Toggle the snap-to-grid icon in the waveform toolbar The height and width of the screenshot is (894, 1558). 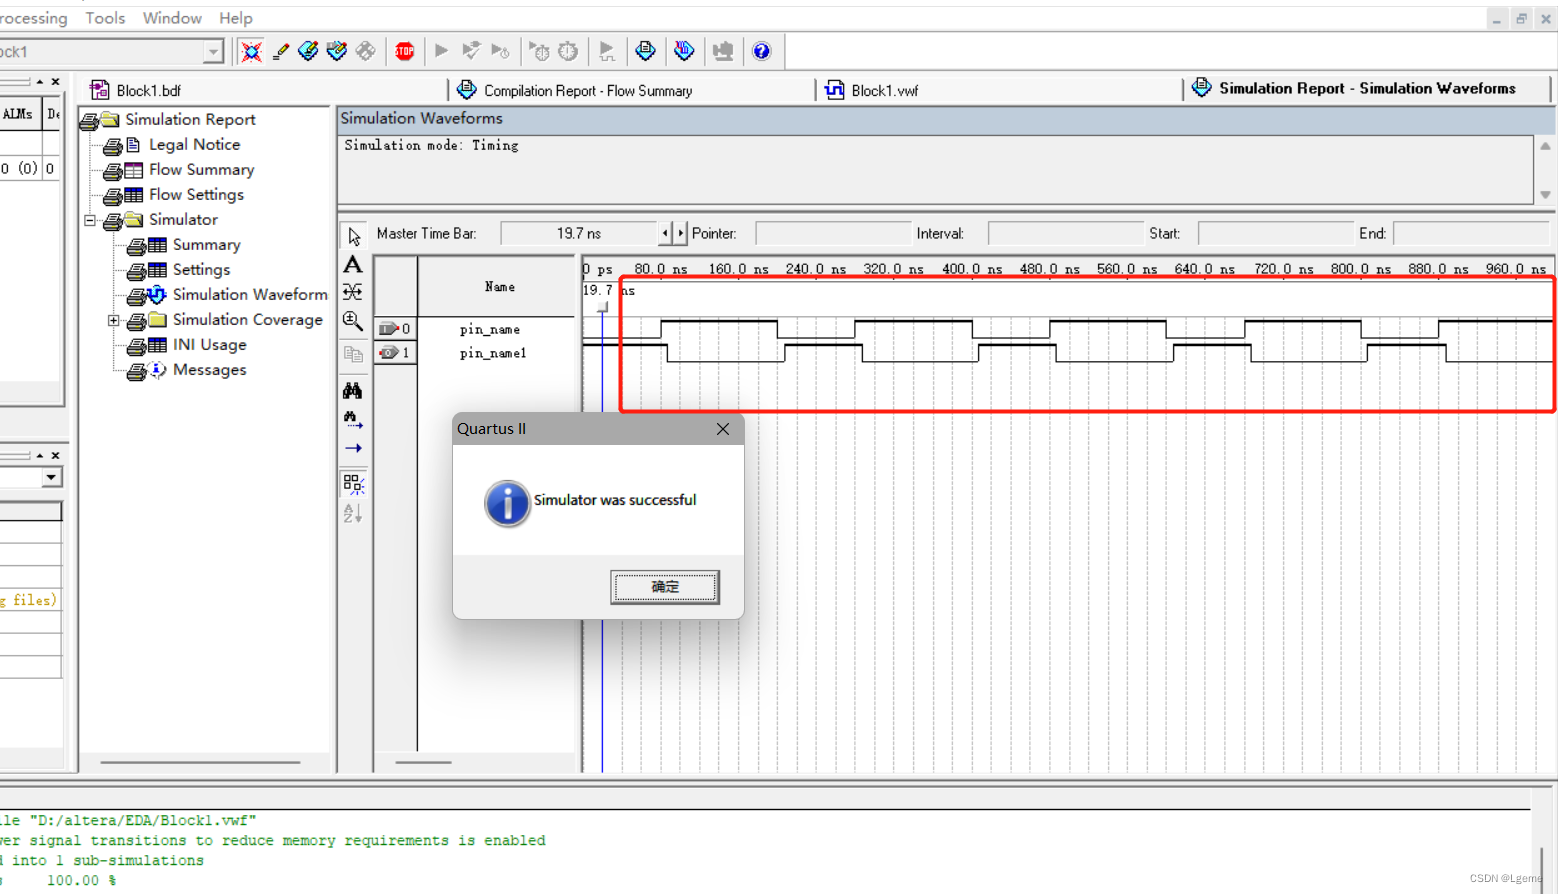(352, 483)
